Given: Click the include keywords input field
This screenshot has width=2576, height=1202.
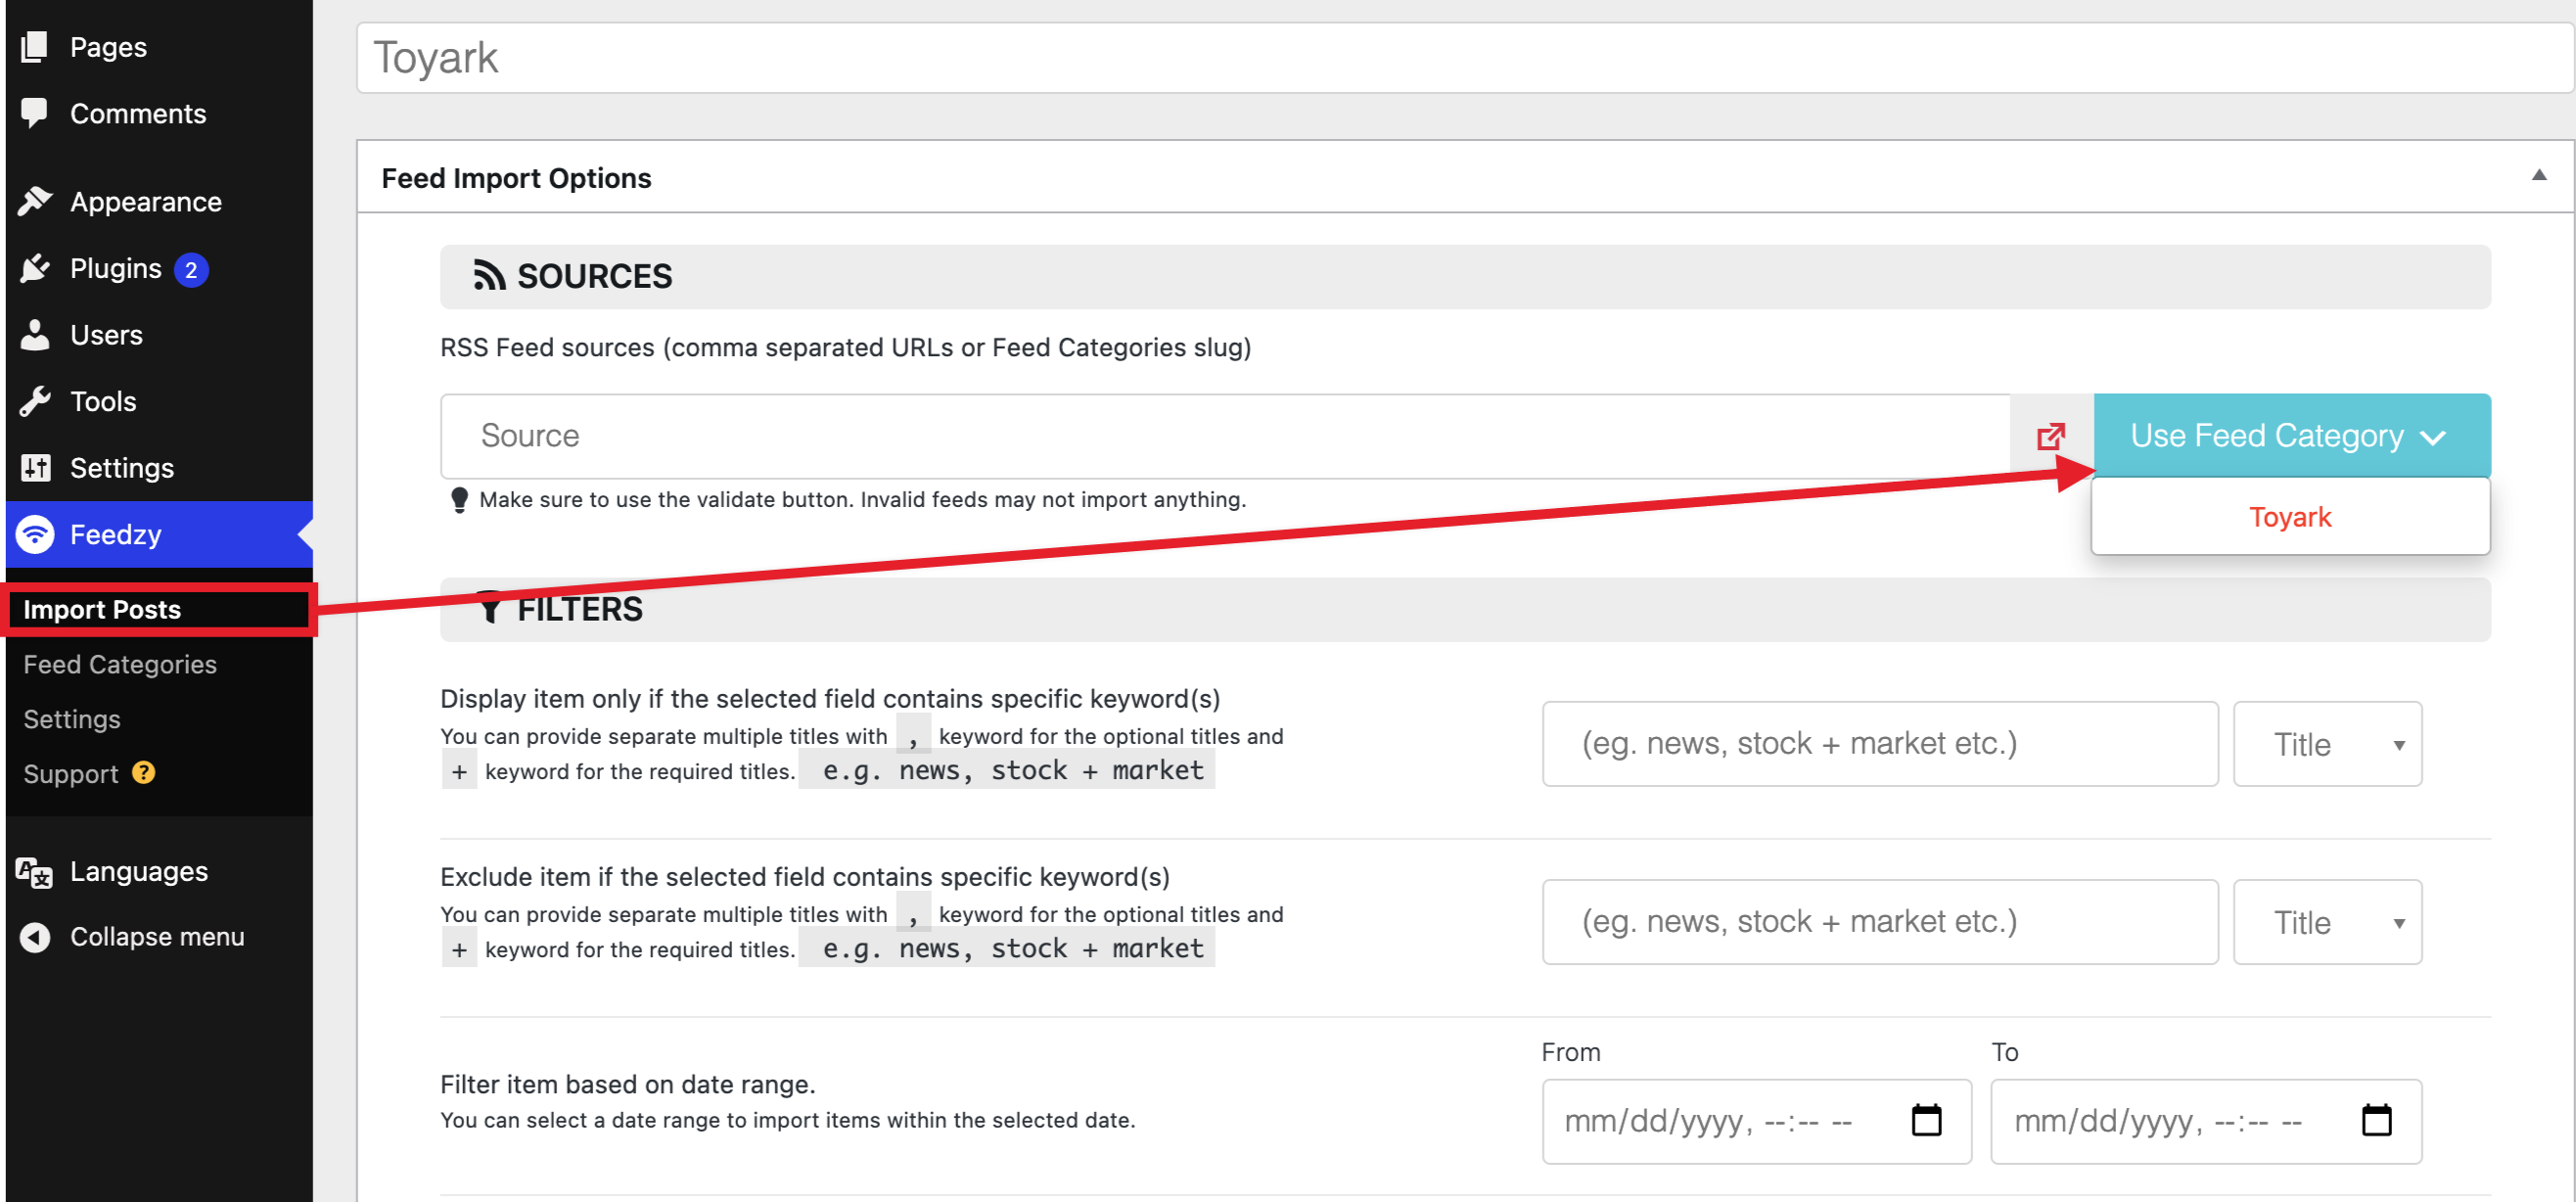Looking at the screenshot, I should click(1880, 744).
